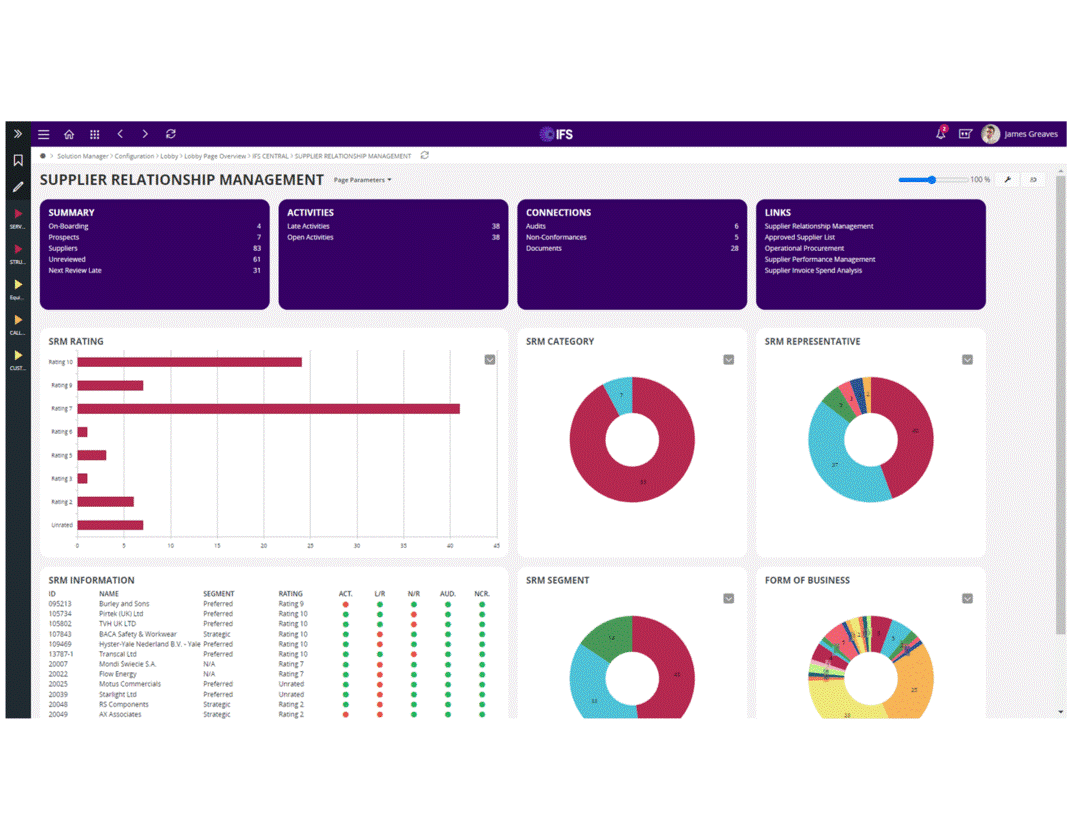Click the SEGMENT column header
This screenshot has width=1072, height=840.
point(219,594)
